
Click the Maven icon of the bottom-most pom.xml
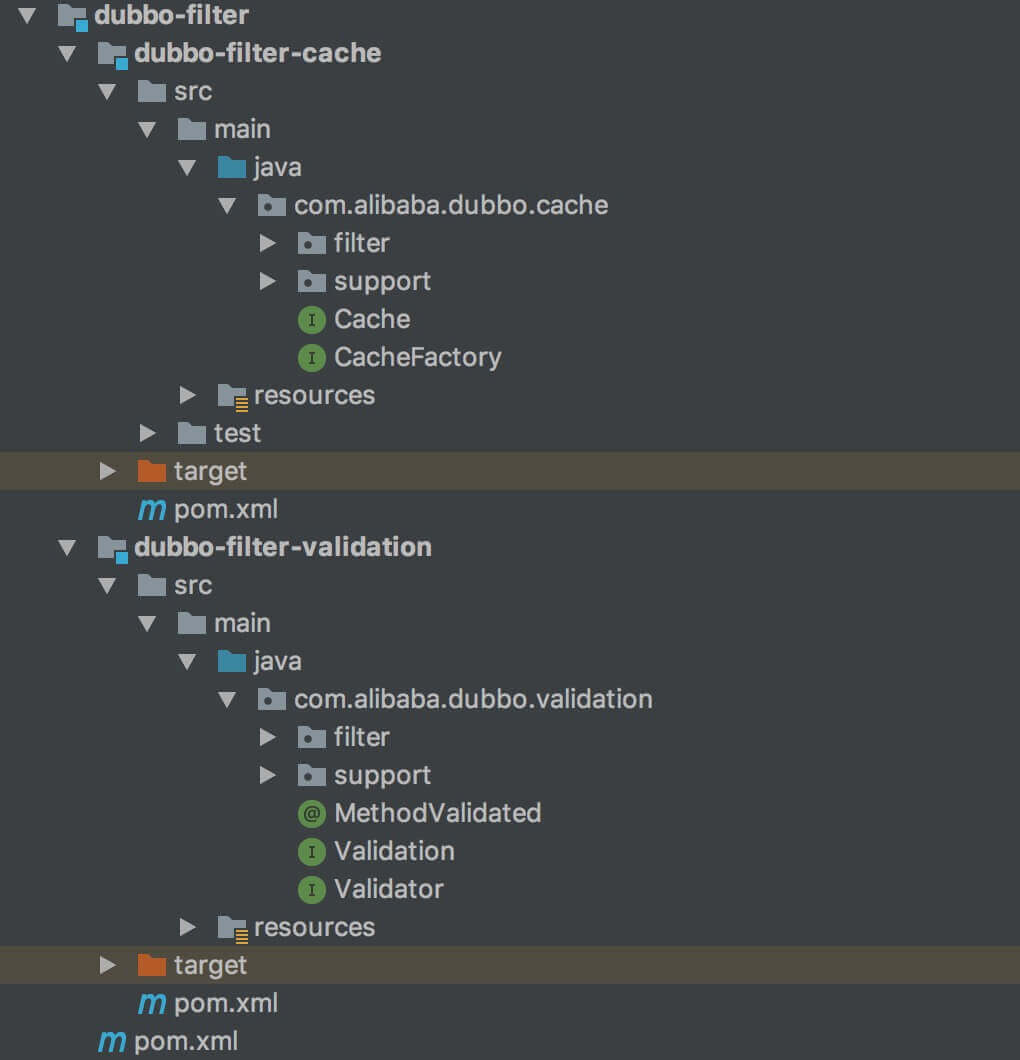[x=112, y=1042]
